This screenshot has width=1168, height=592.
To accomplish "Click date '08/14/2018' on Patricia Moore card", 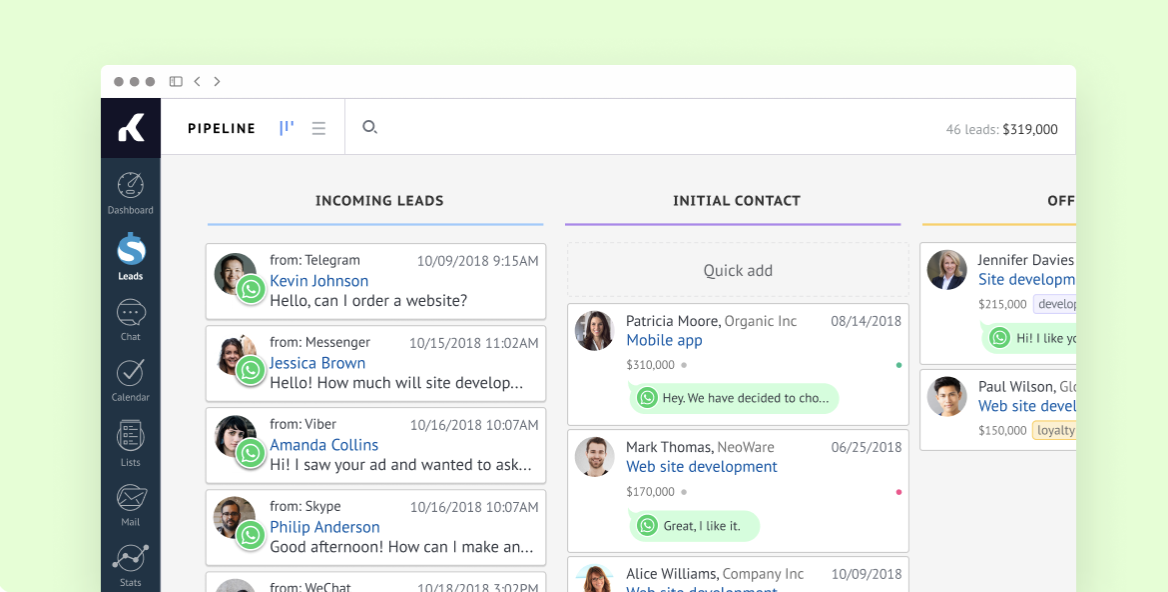I will [866, 321].
